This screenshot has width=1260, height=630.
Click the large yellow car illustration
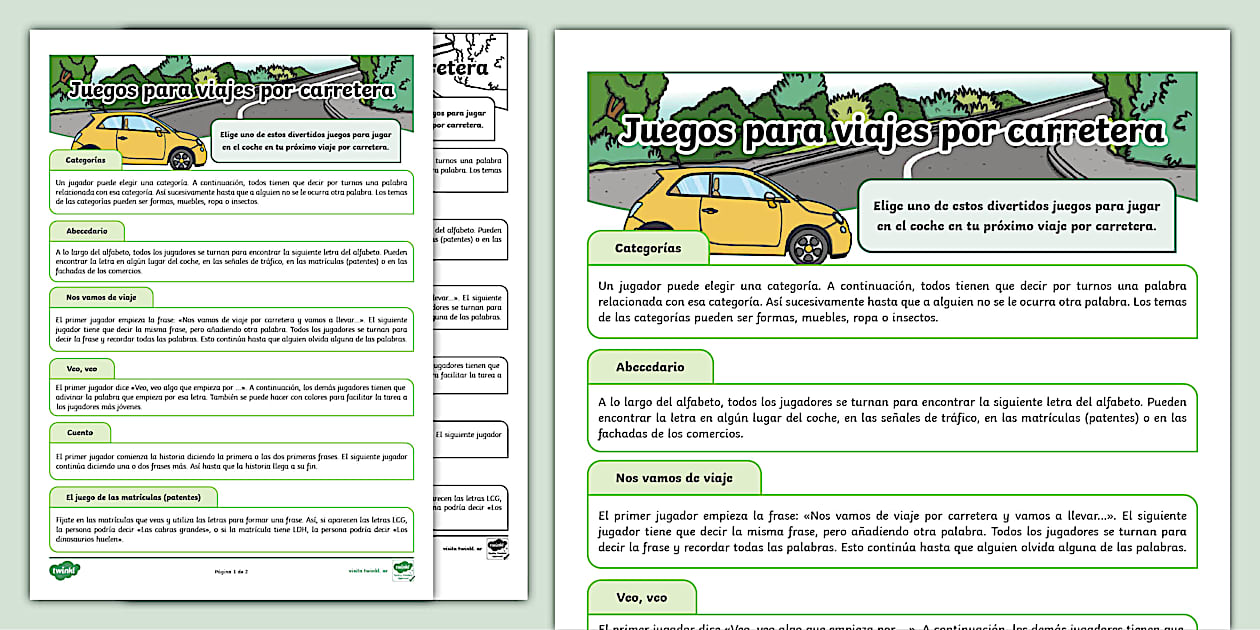point(741,212)
